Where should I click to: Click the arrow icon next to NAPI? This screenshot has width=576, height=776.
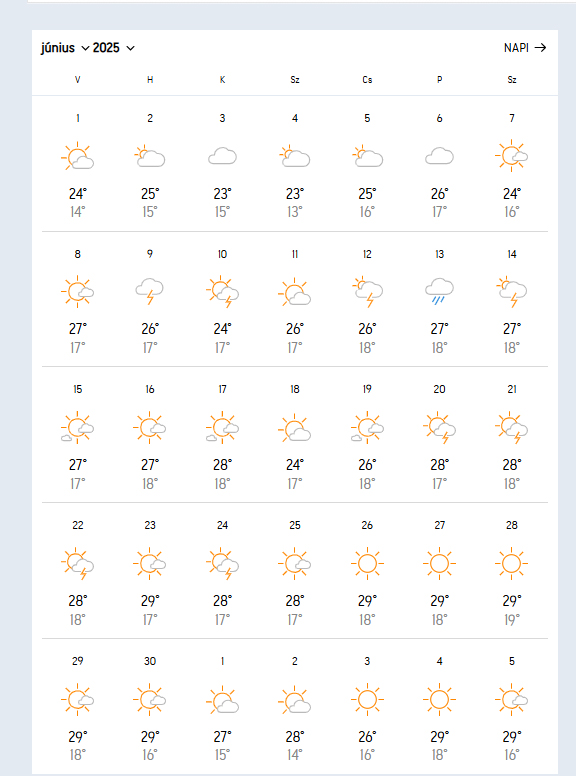pos(540,48)
